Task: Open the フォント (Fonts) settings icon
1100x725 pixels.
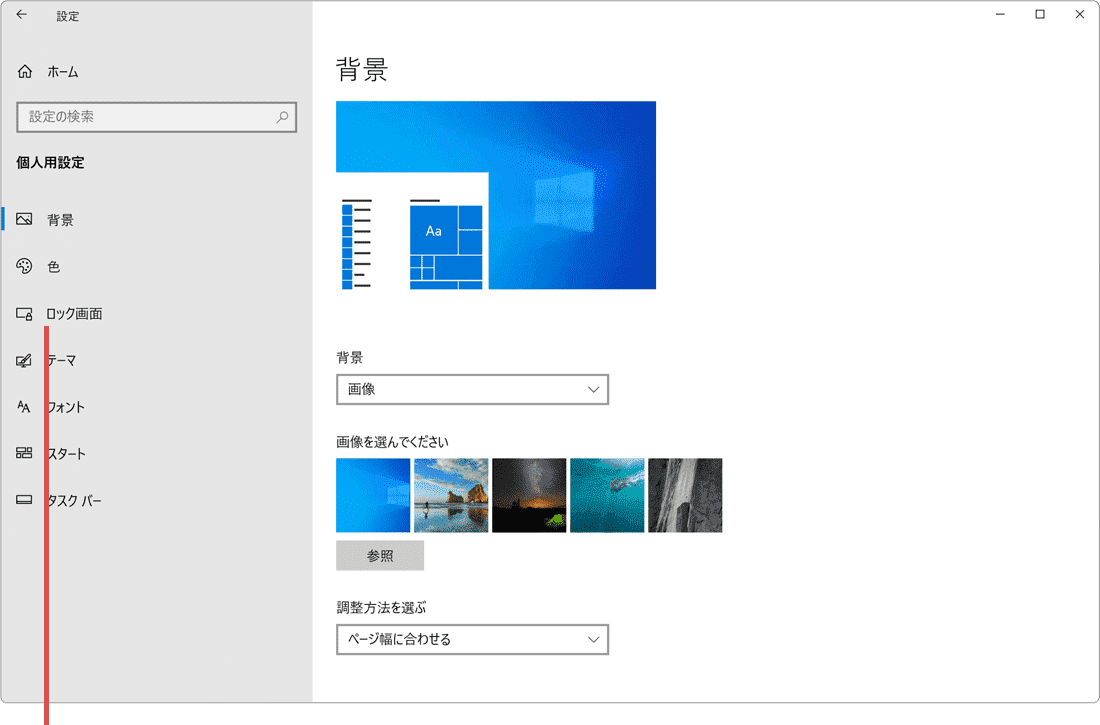Action: point(24,407)
